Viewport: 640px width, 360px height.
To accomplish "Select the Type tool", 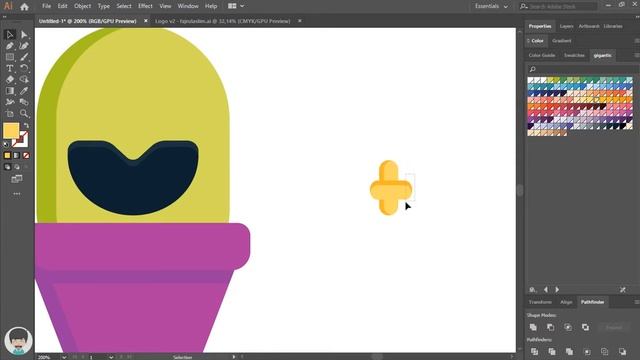I will [x=10, y=69].
